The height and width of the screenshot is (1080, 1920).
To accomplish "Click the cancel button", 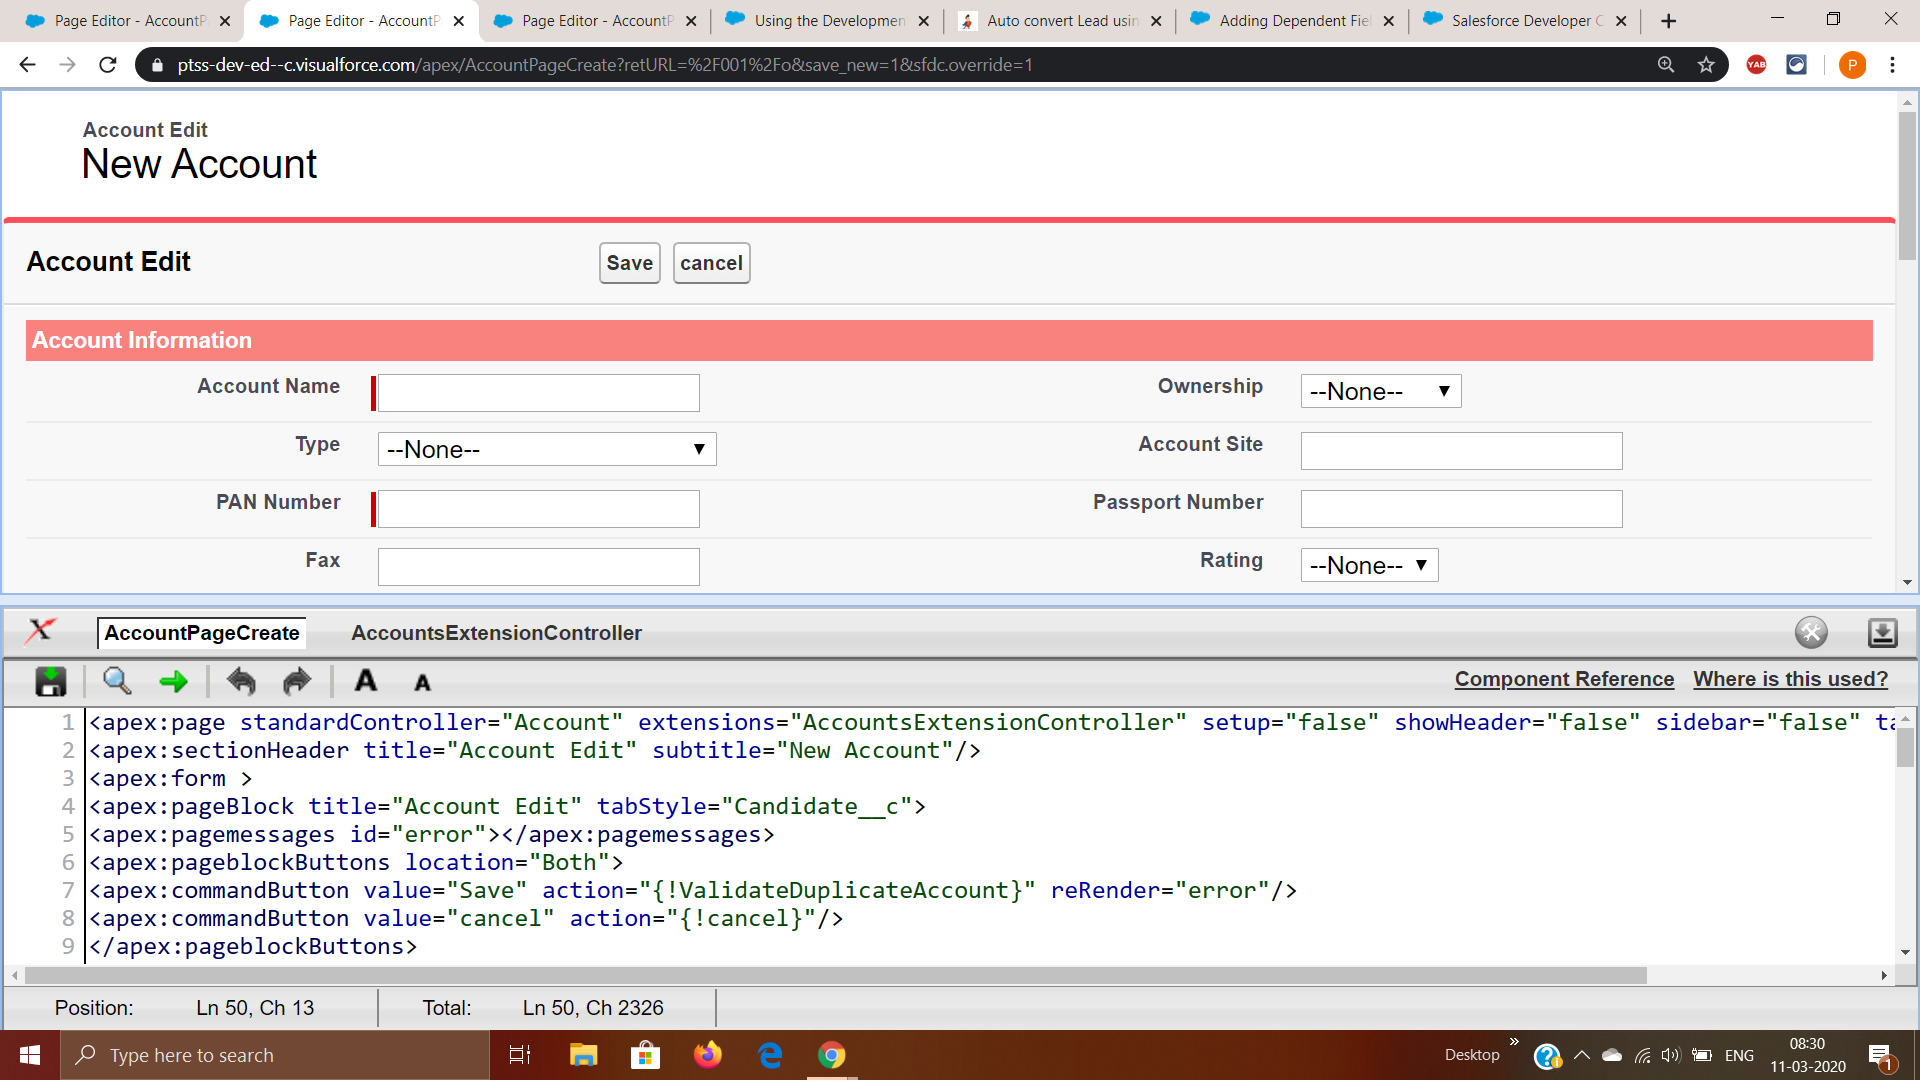I will click(x=711, y=263).
